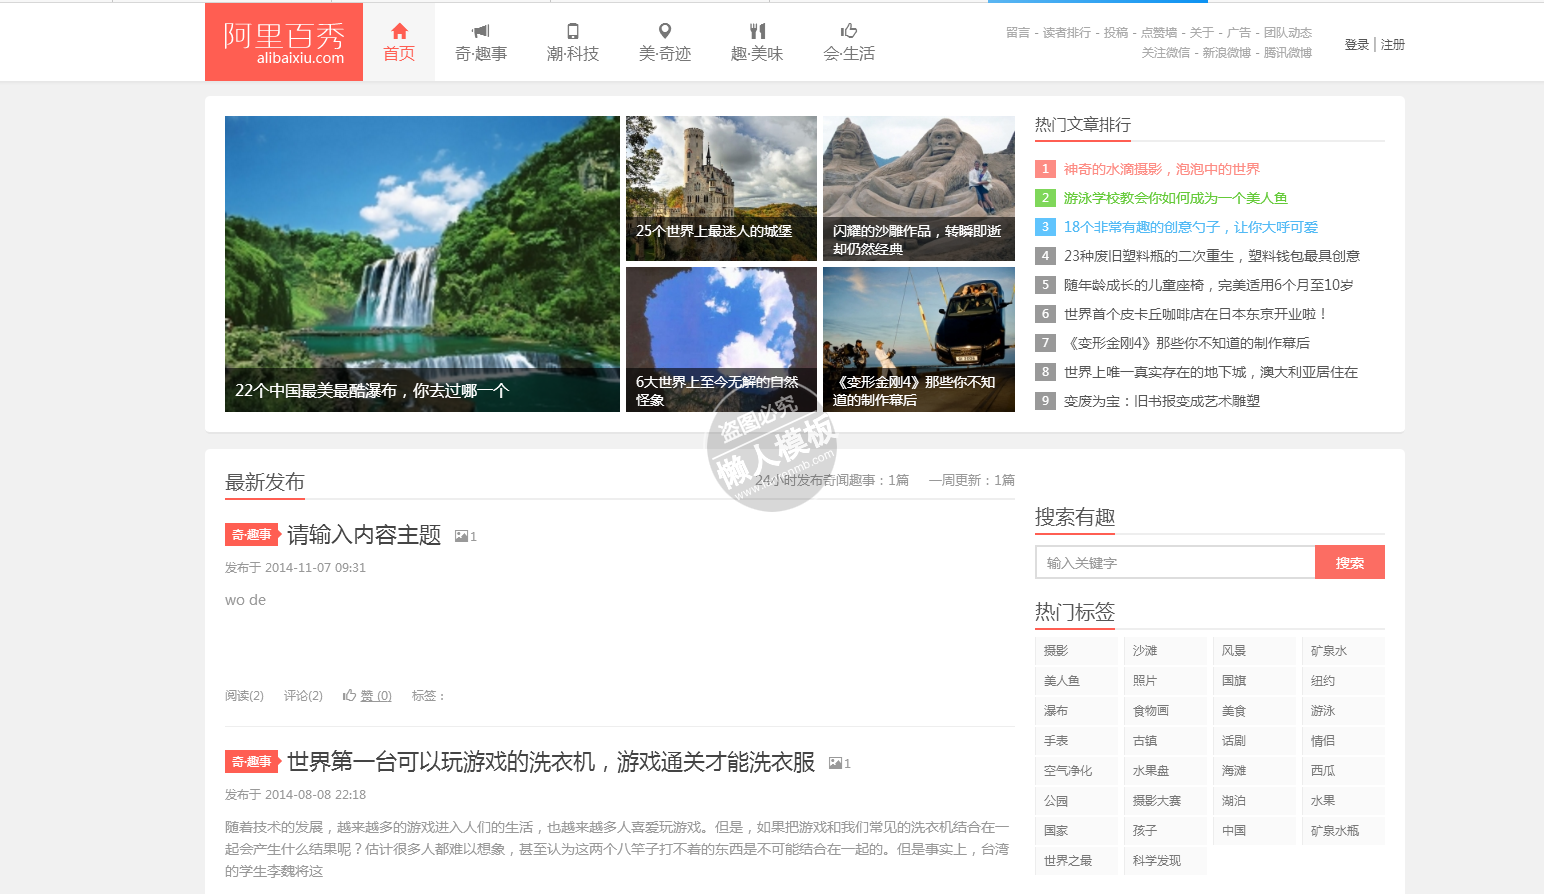Select the 西瓜 hot tag
Screen dimensions: 1544x894
1344,771
